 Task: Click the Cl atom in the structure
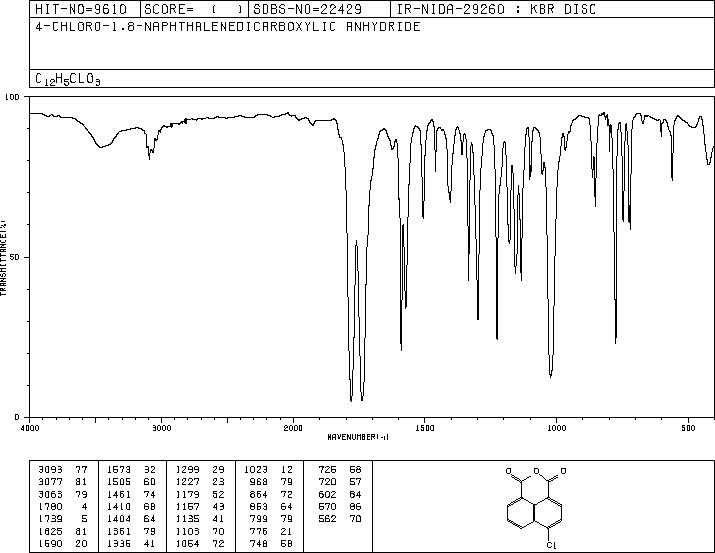coord(551,545)
